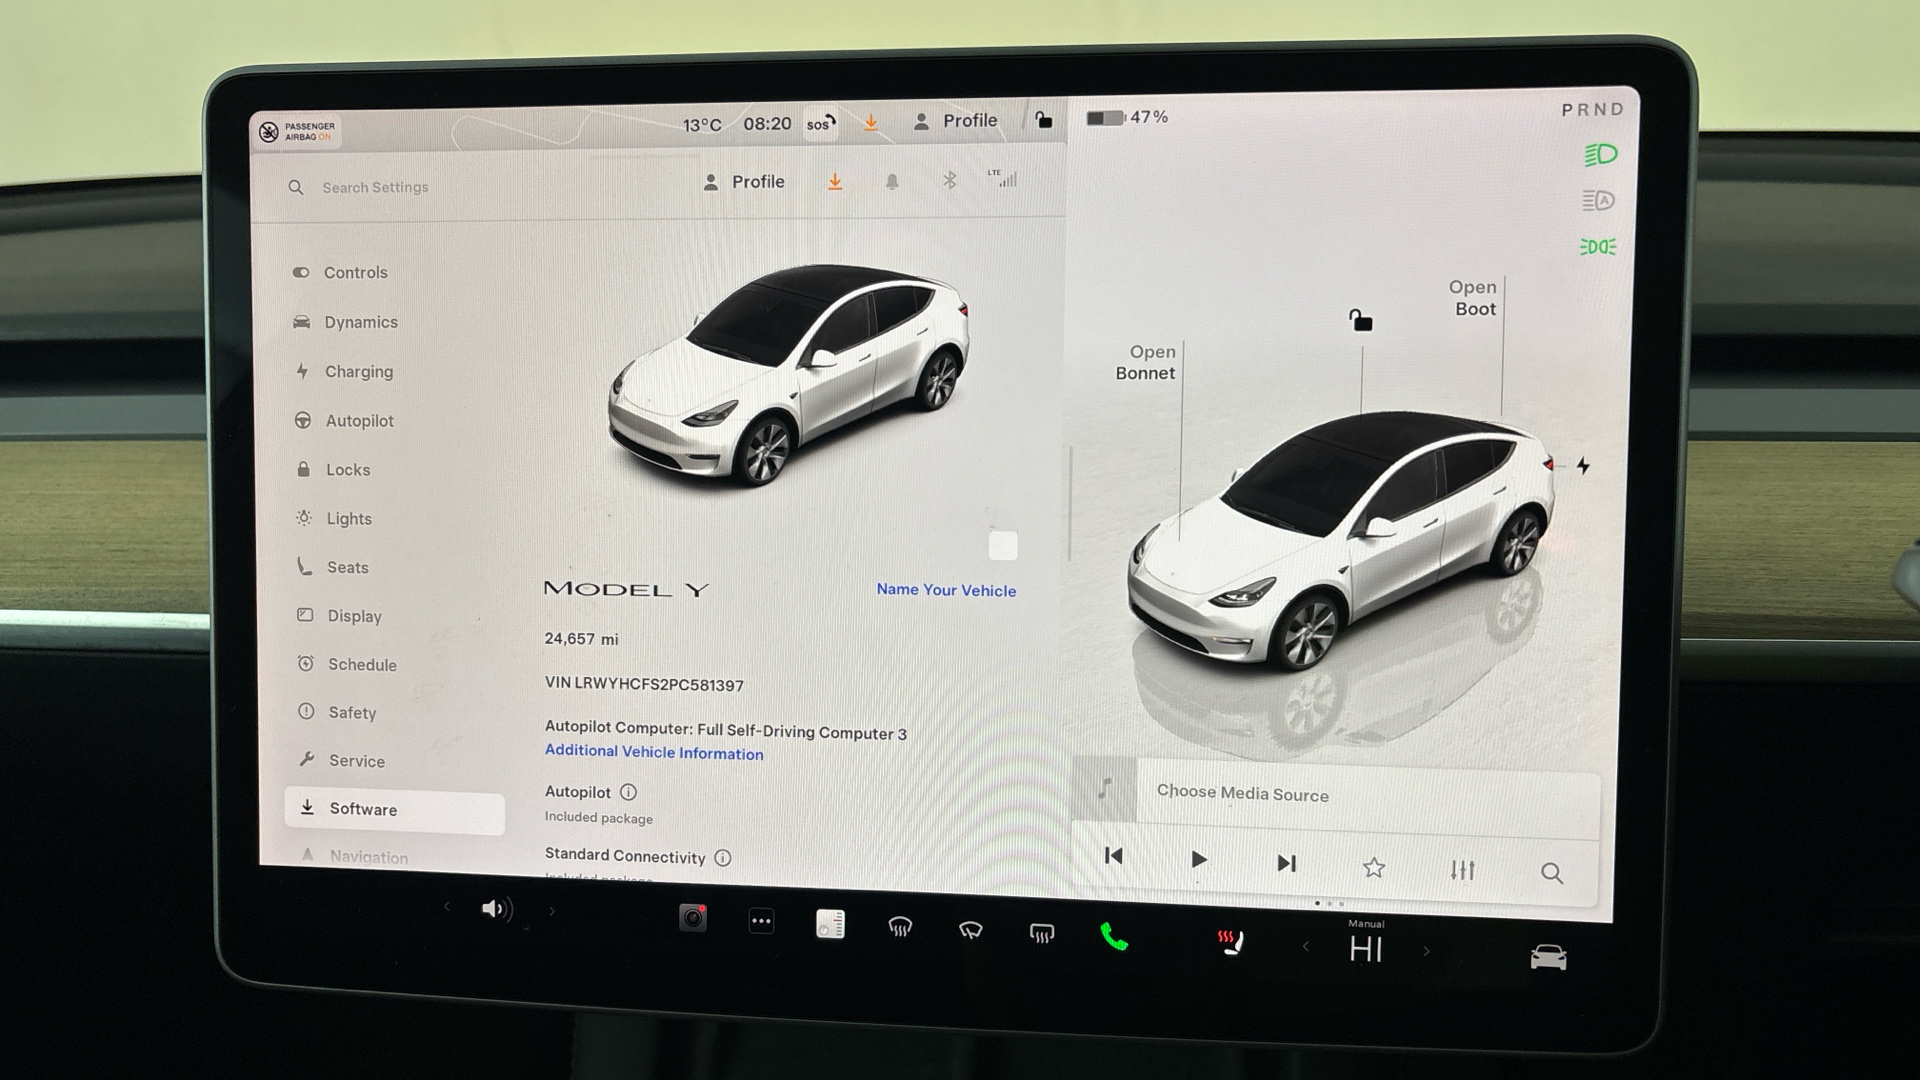Open the dashcam camera icon
Viewport: 1920px width, 1080px height.
tap(692, 918)
